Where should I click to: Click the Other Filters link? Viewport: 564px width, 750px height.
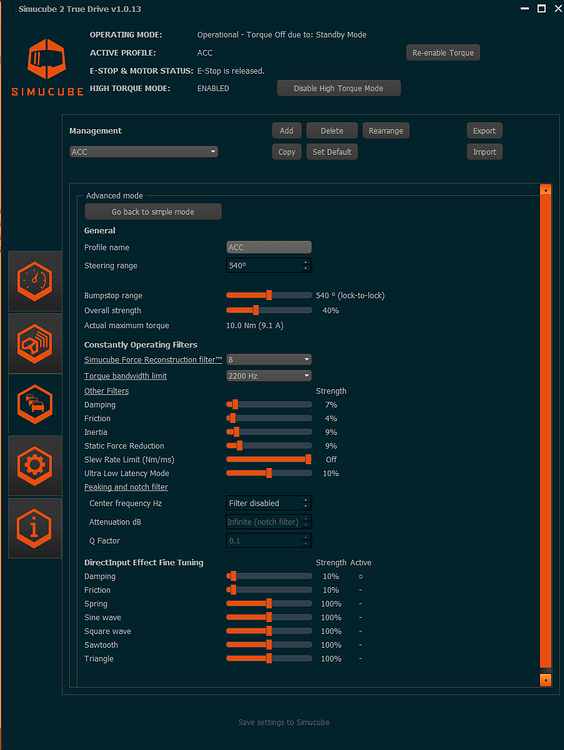click(106, 391)
